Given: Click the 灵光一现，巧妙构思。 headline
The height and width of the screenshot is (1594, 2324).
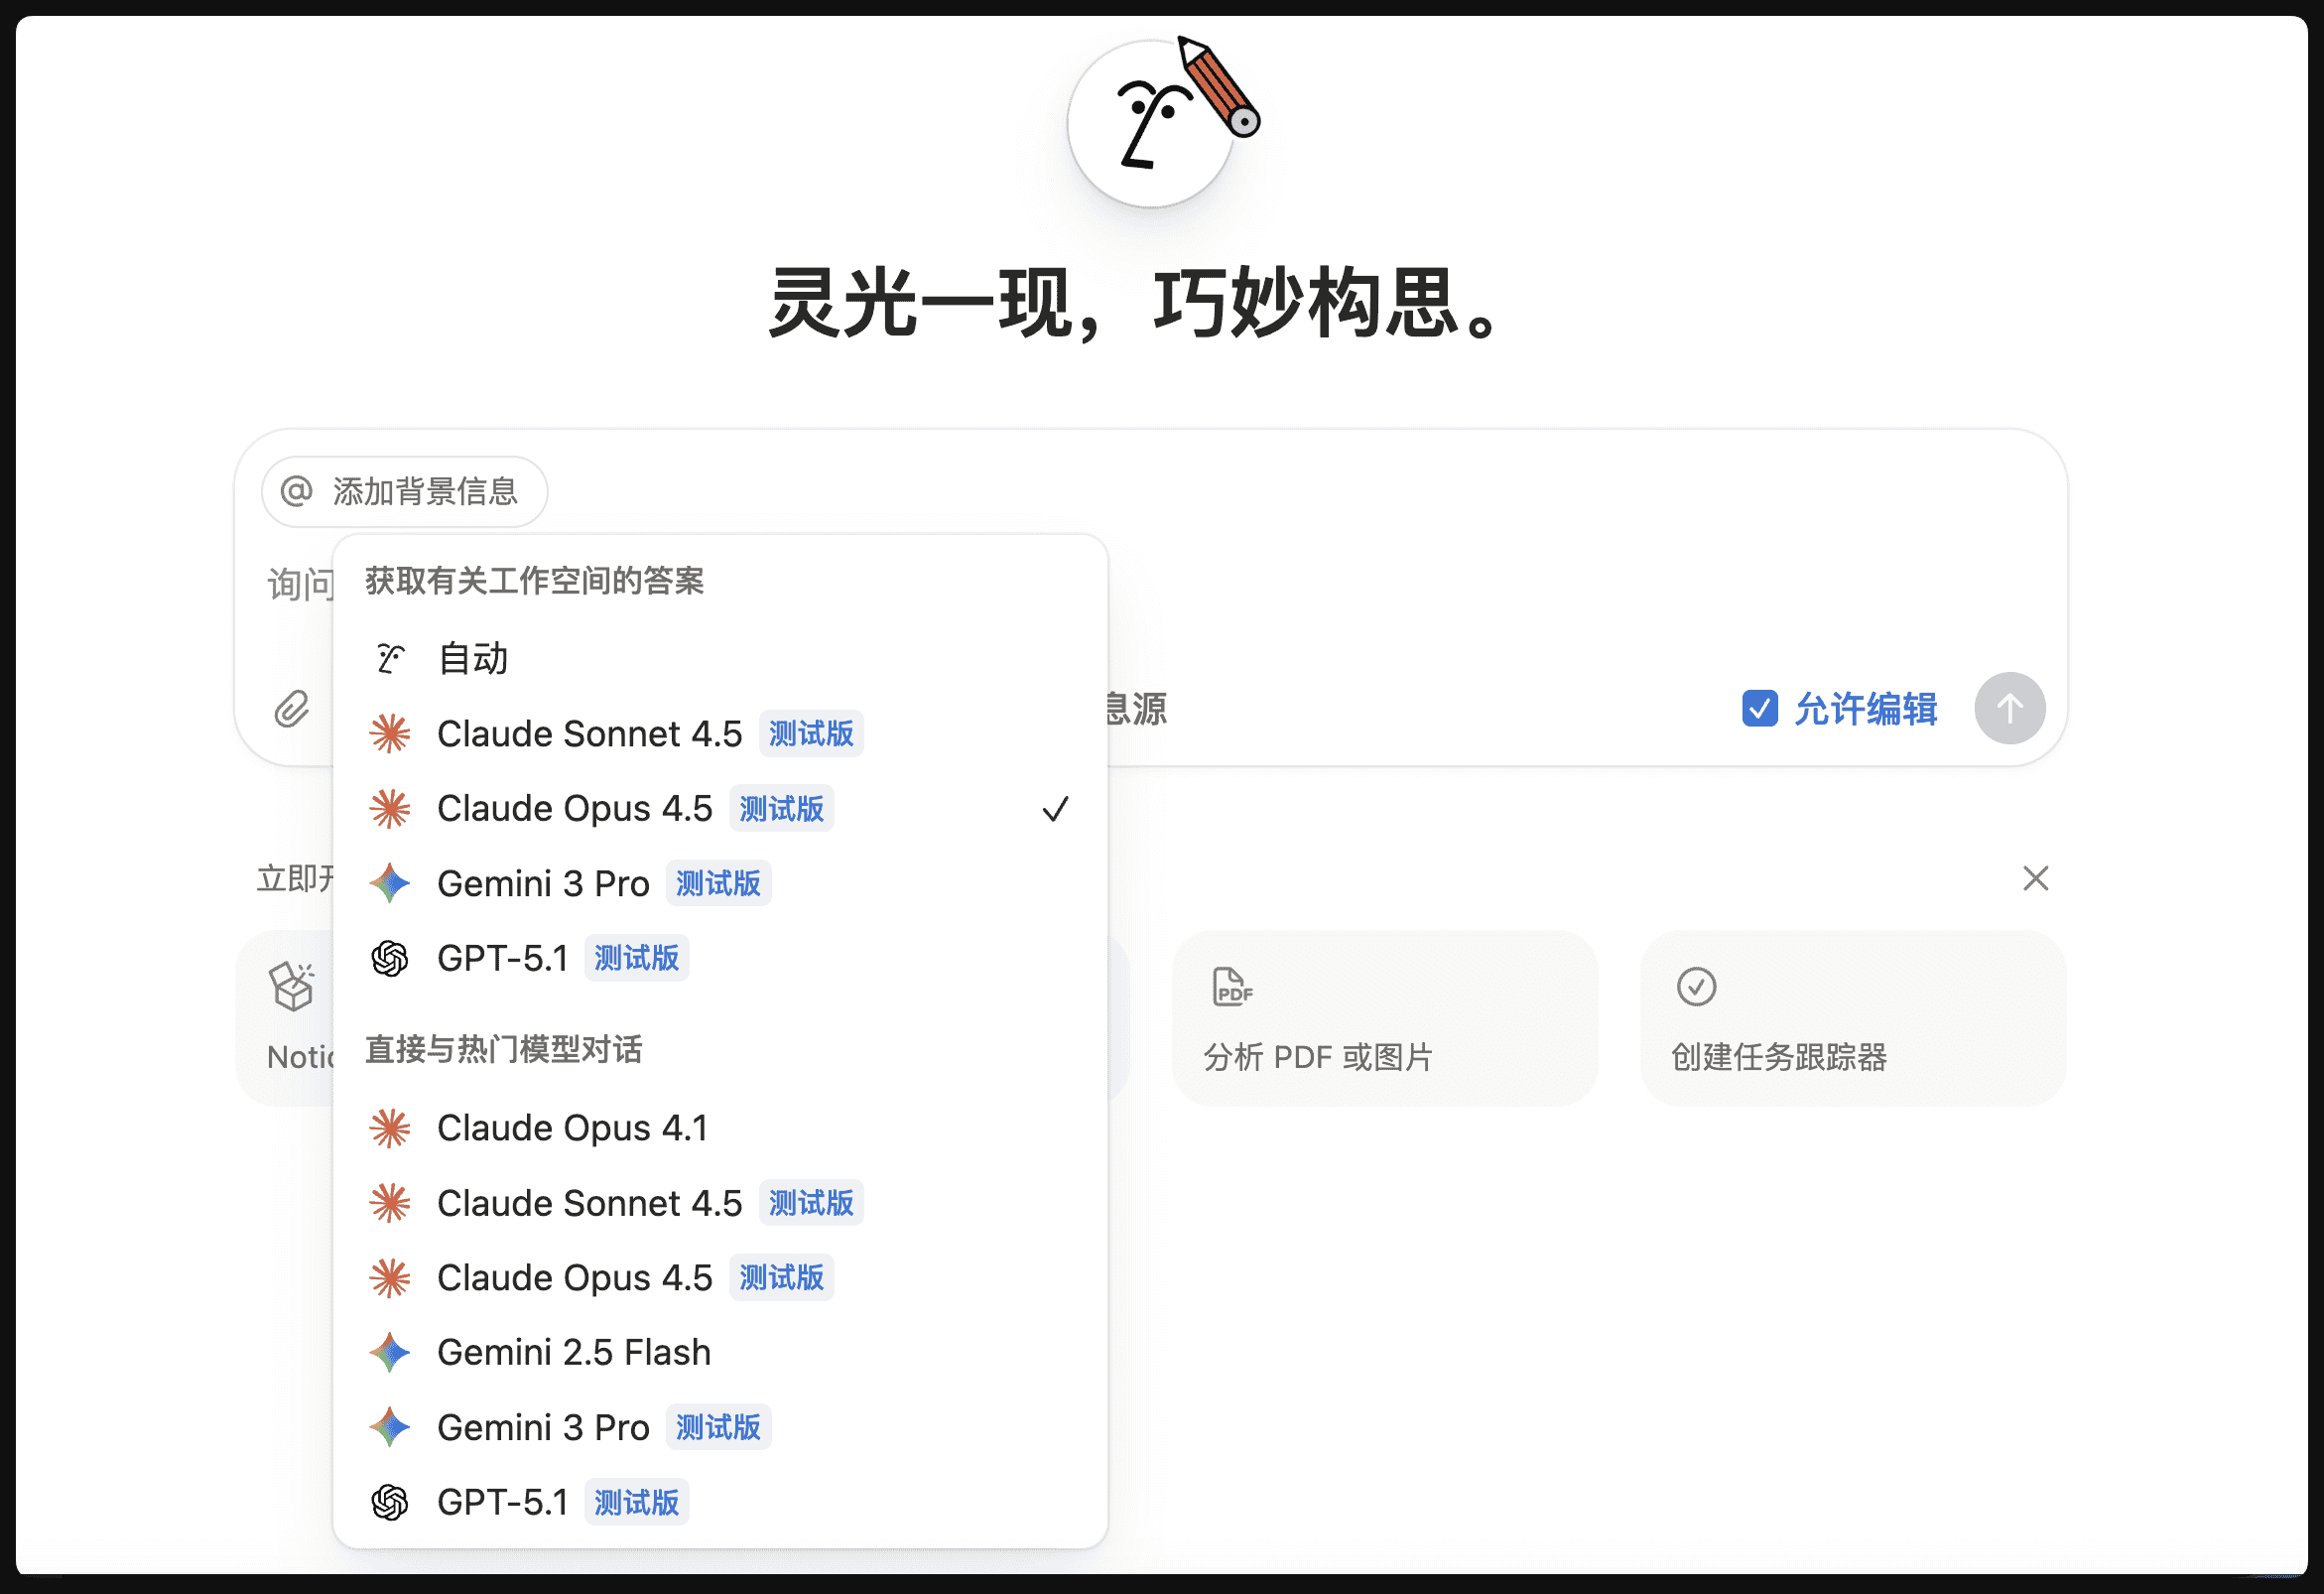Looking at the screenshot, I should point(1132,302).
